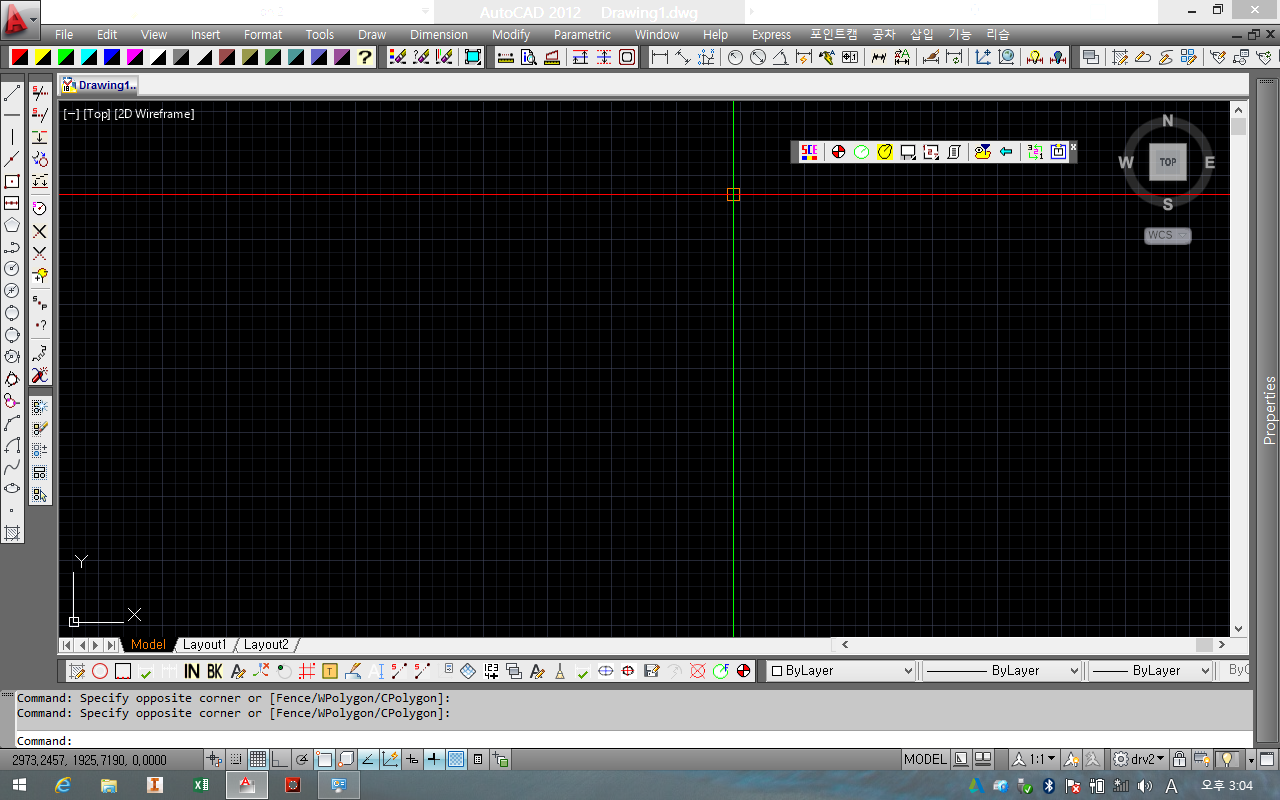
Task: Click the cascading windows icon in top toolbar
Action: coord(1091,57)
